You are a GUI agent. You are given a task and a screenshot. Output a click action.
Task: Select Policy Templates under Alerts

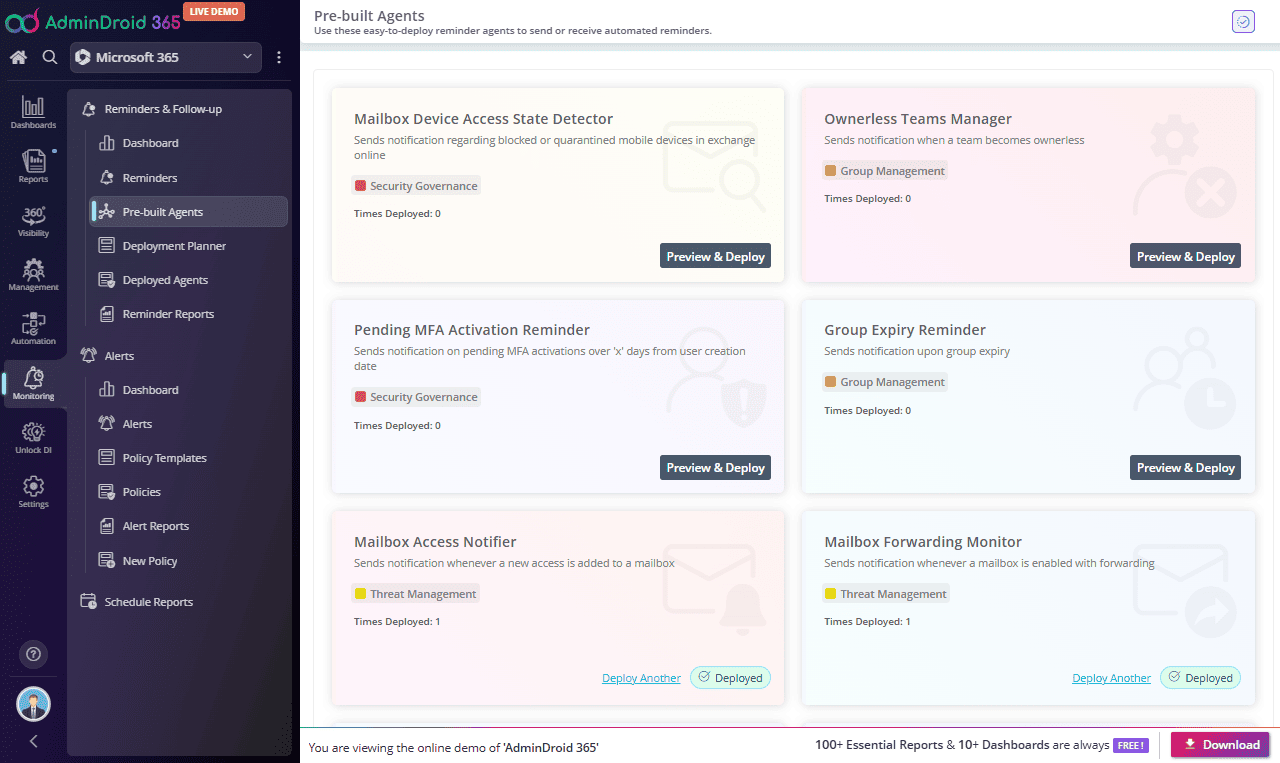tap(164, 458)
